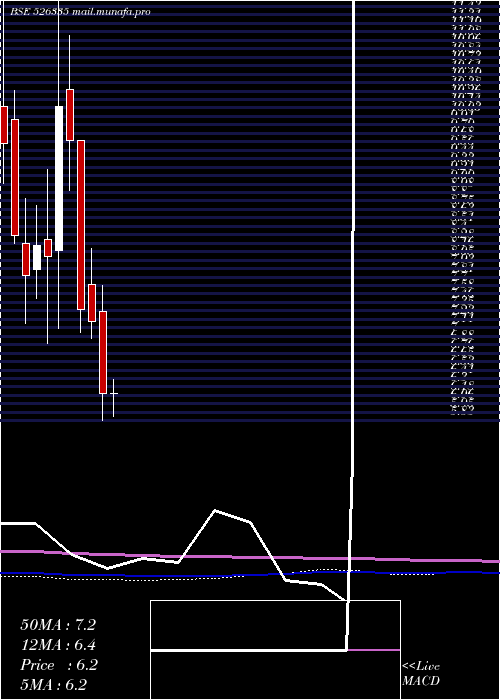Select the 50MA : 7.2 legend text
This screenshot has width=500, height=700.
pos(58,625)
